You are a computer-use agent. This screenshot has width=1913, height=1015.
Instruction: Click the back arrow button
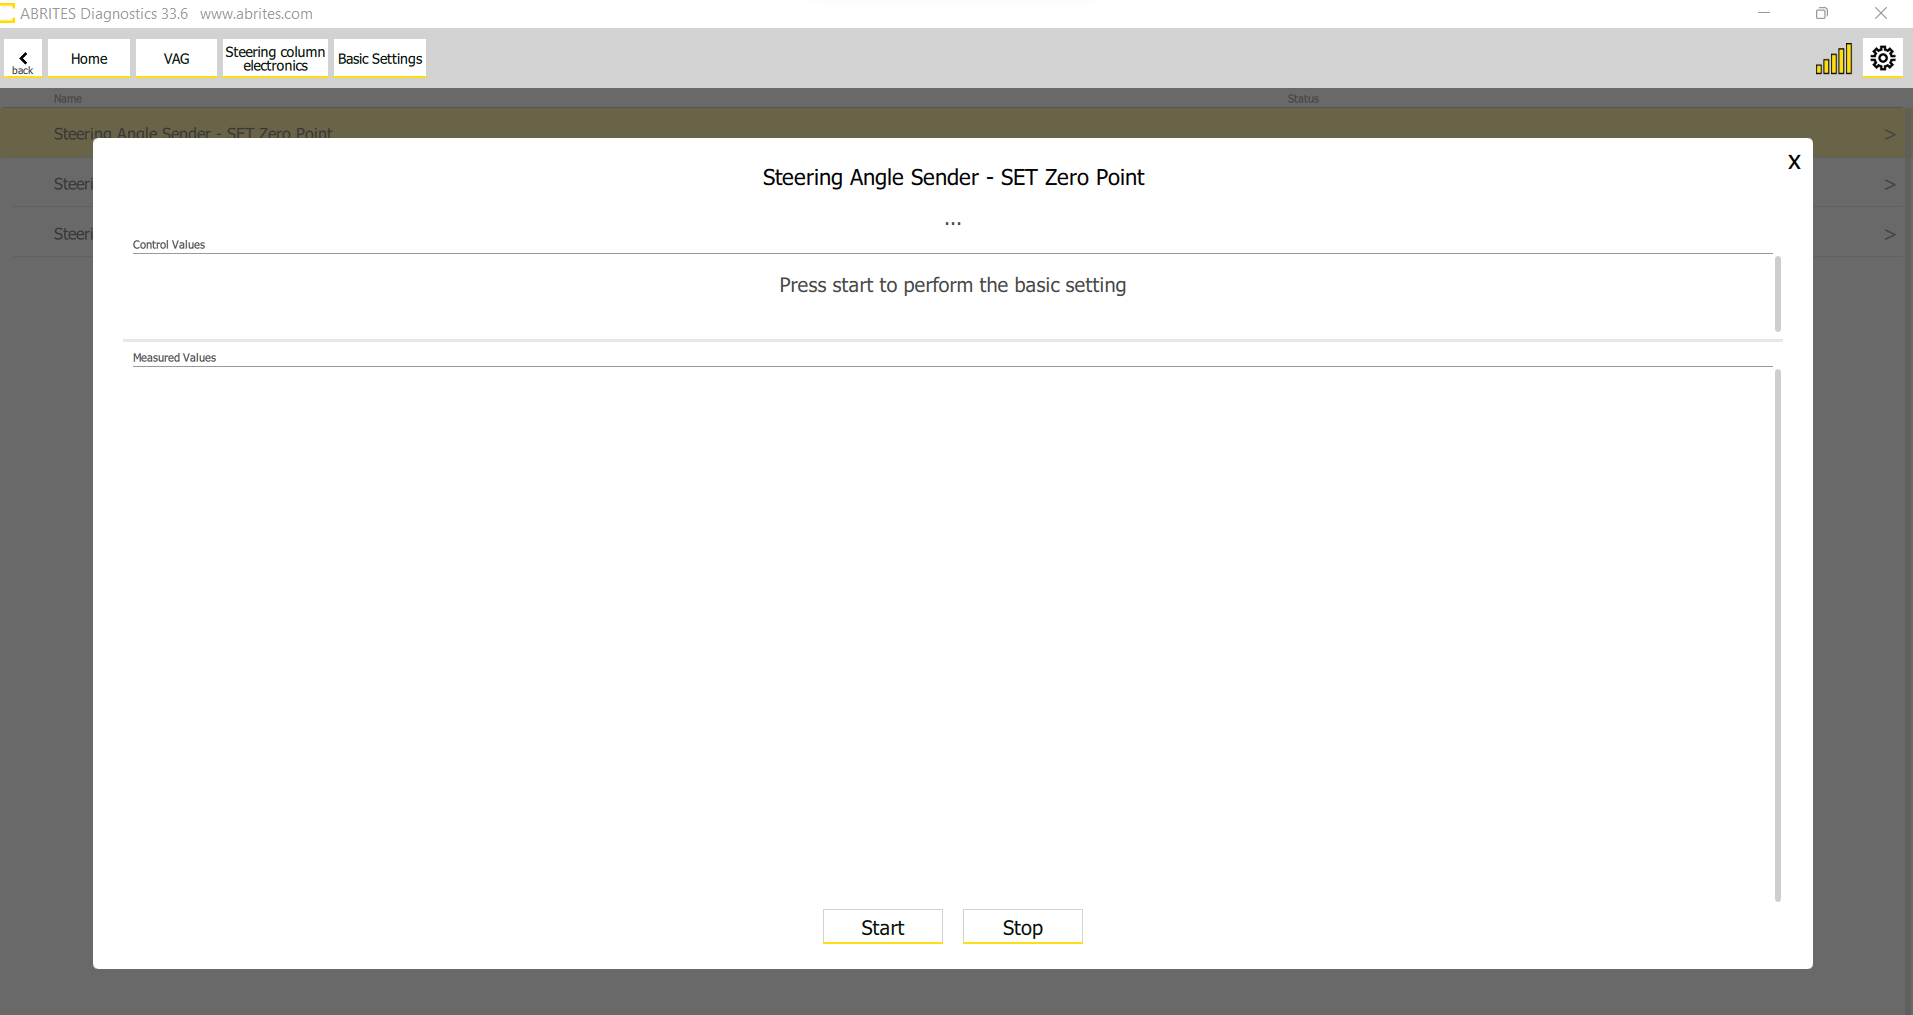click(23, 58)
